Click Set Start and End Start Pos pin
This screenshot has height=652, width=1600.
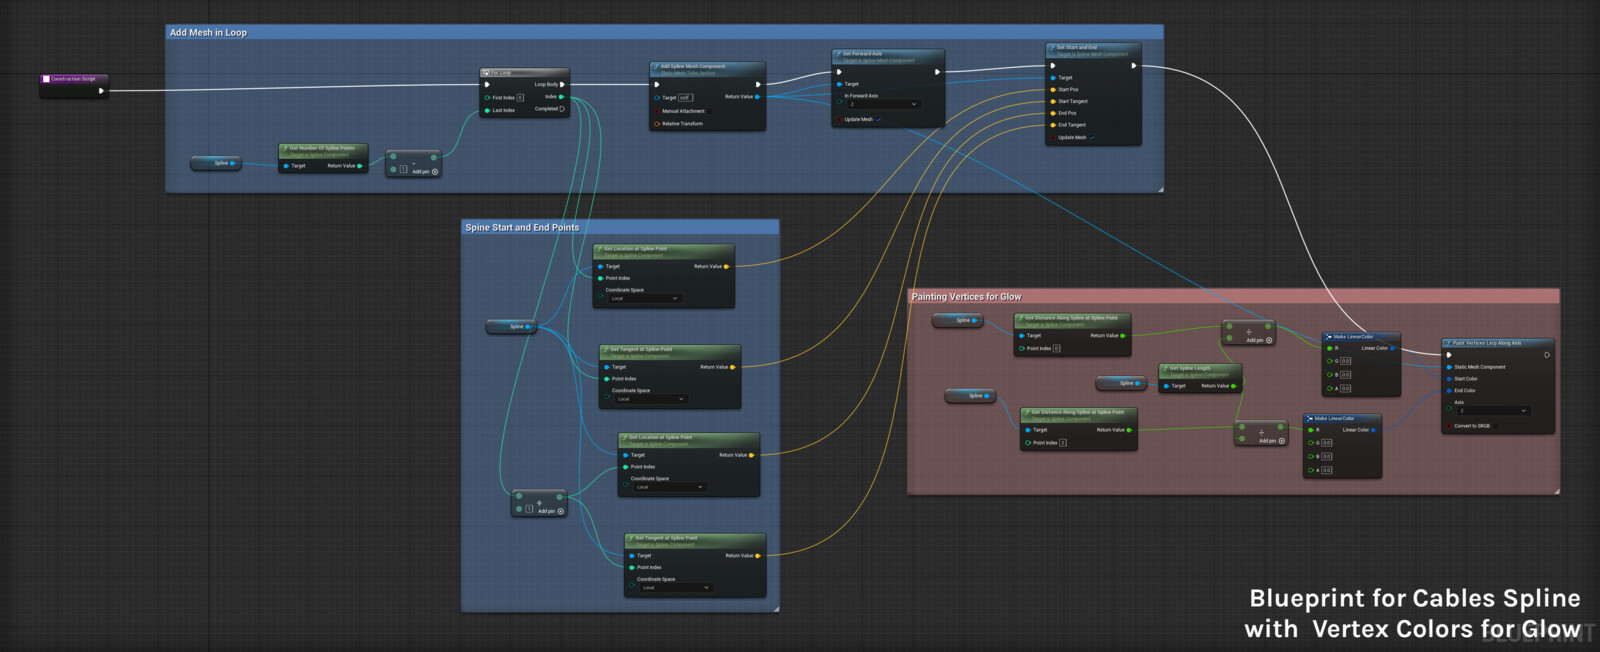click(1053, 90)
